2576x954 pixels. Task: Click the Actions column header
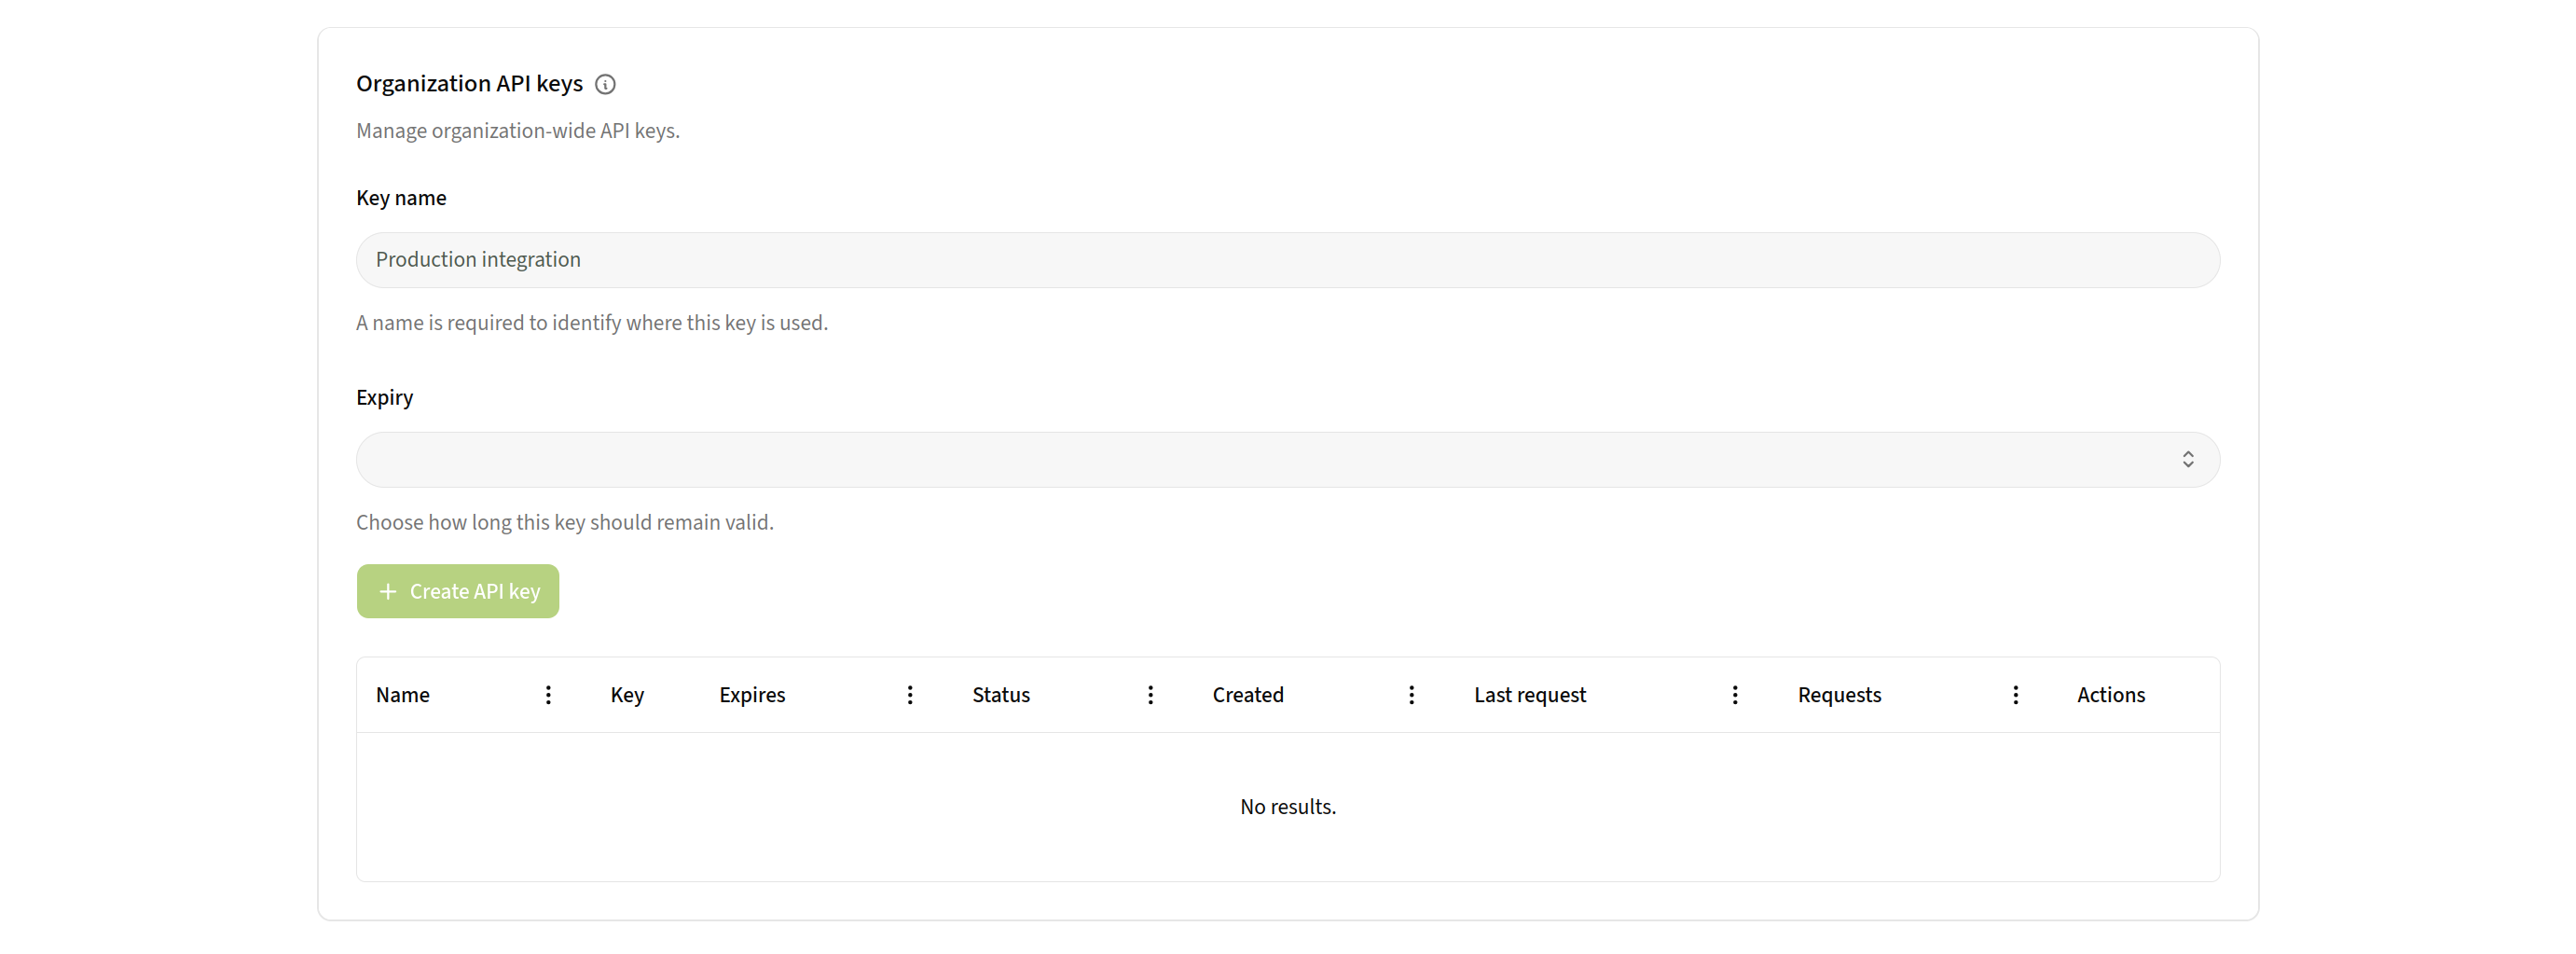click(2111, 695)
